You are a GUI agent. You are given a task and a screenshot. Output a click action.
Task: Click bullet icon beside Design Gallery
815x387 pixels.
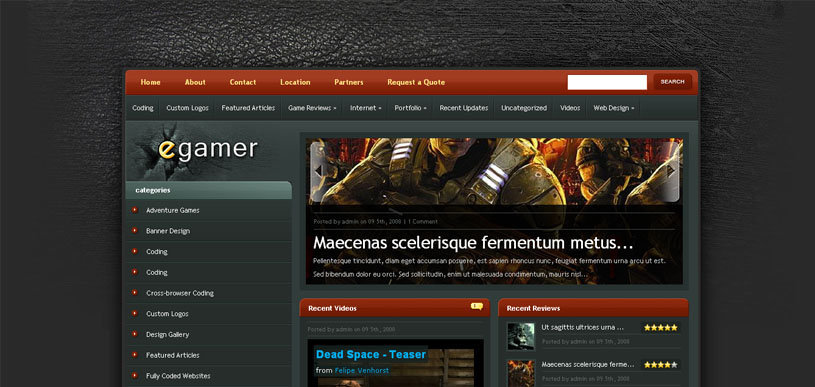(x=135, y=335)
